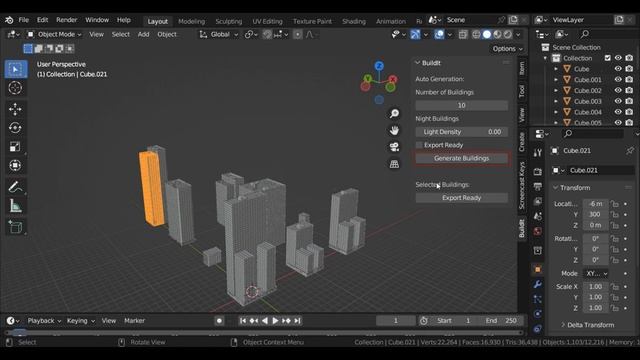Select the Measure tool
This screenshot has width=640, height=360.
point(16,206)
